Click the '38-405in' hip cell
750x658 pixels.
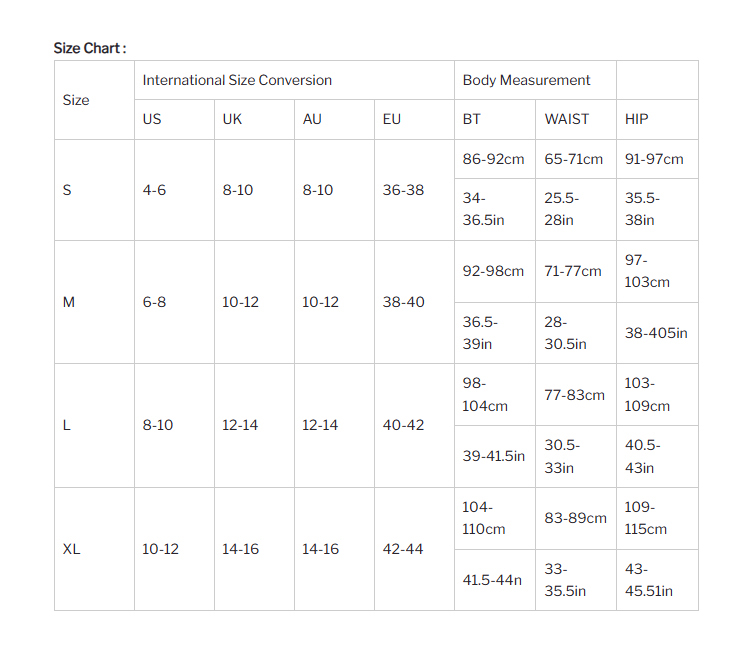pyautogui.click(x=656, y=333)
